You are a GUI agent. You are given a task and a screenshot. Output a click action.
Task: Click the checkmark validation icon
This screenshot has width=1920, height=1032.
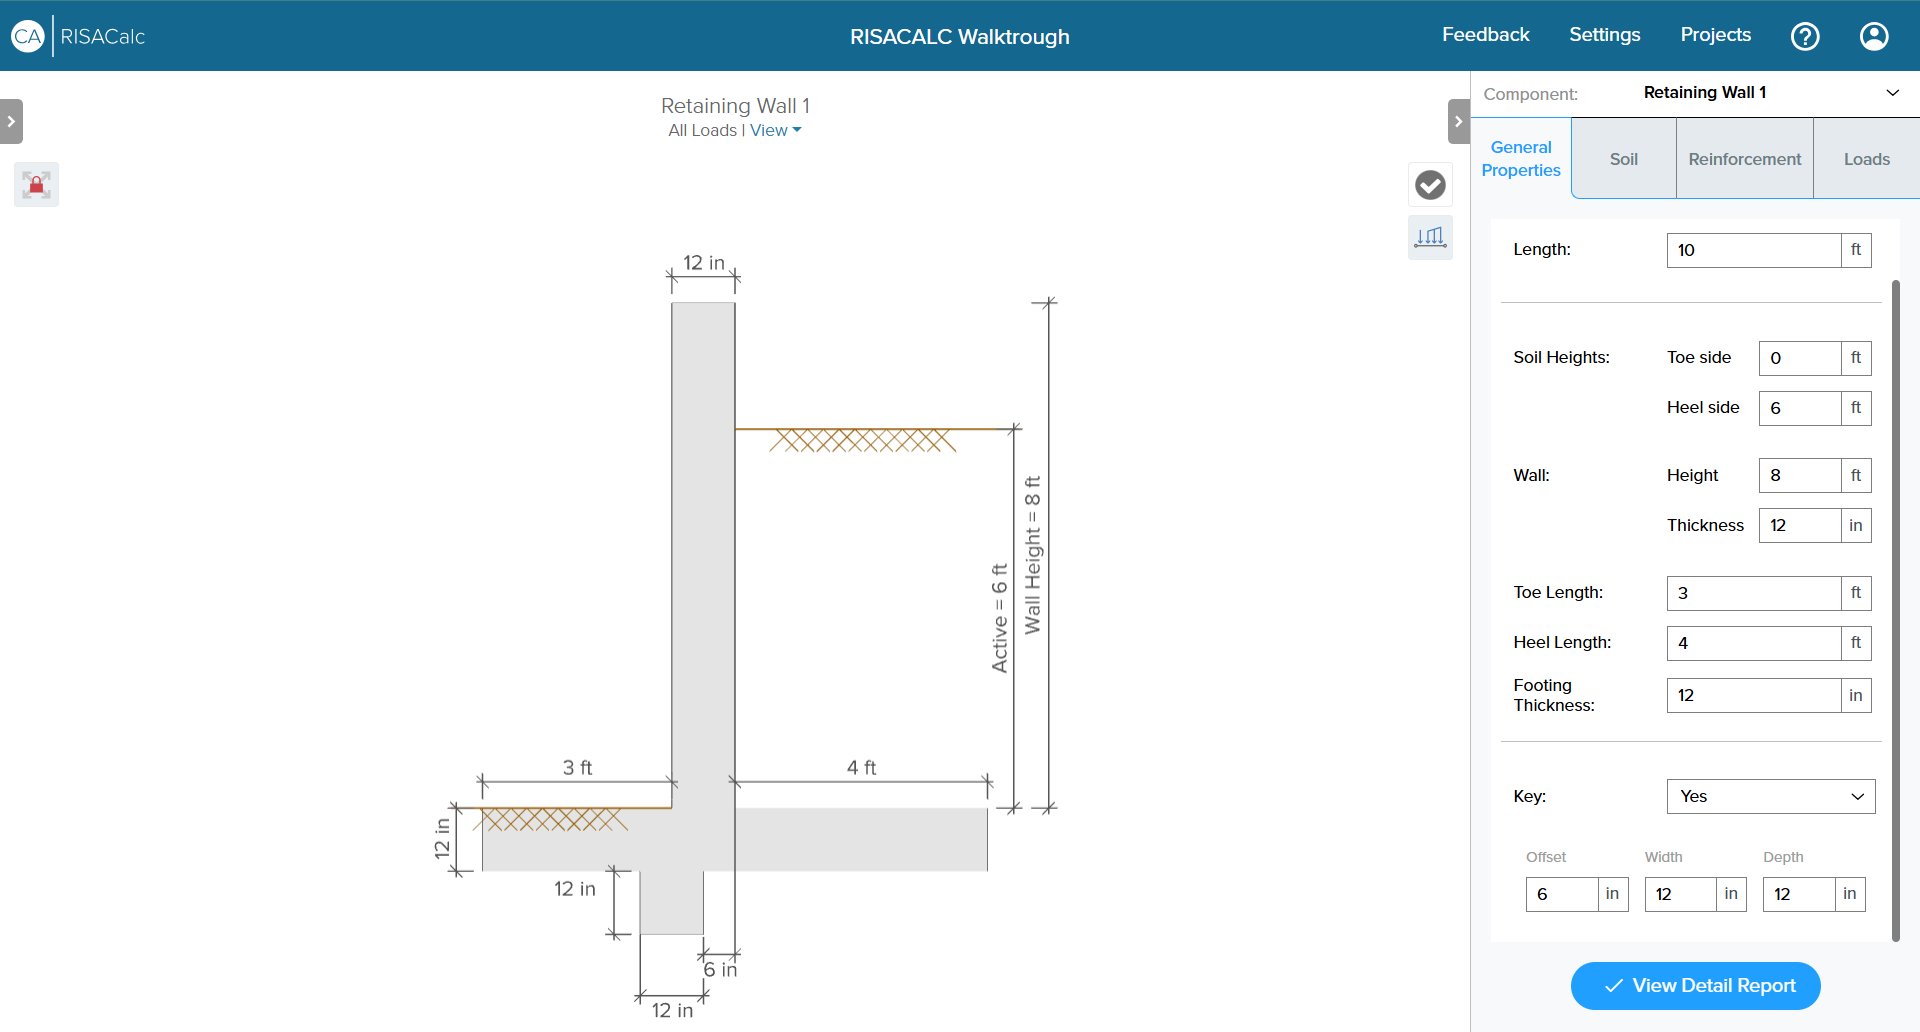[1430, 185]
